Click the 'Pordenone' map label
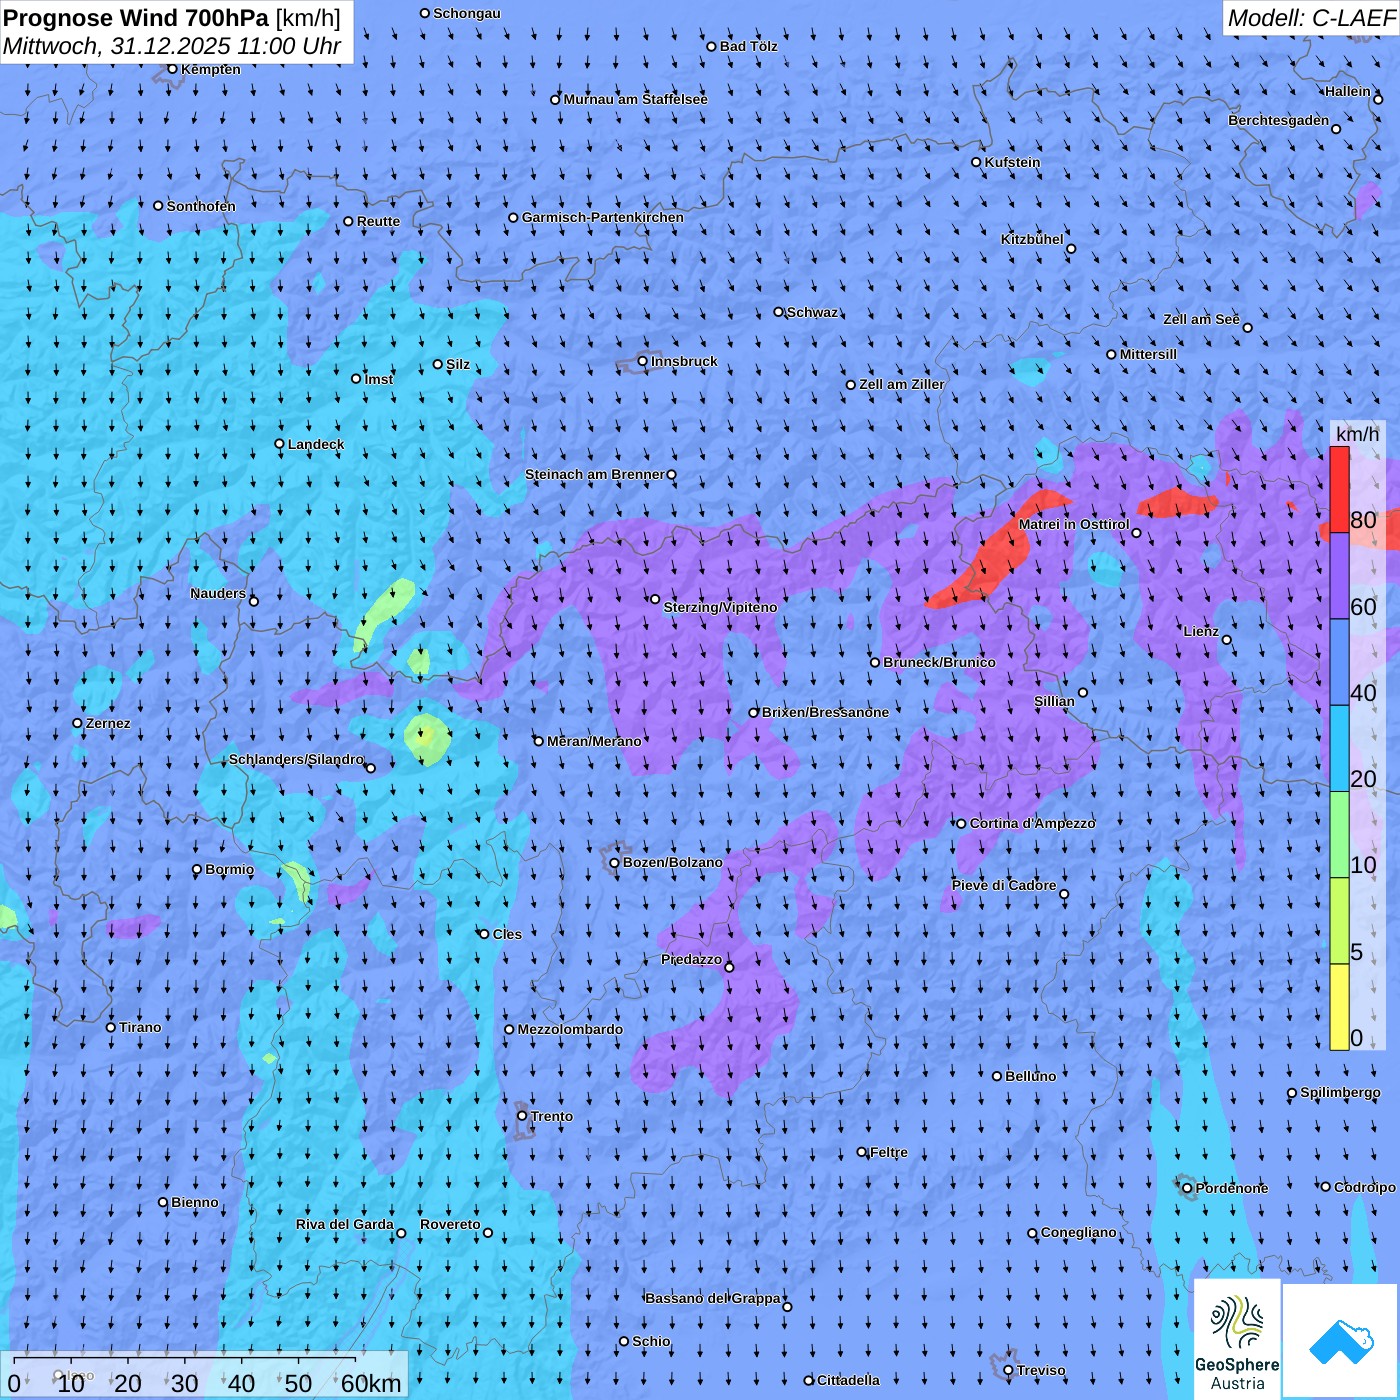The height and width of the screenshot is (1400, 1400). coord(1232,1188)
